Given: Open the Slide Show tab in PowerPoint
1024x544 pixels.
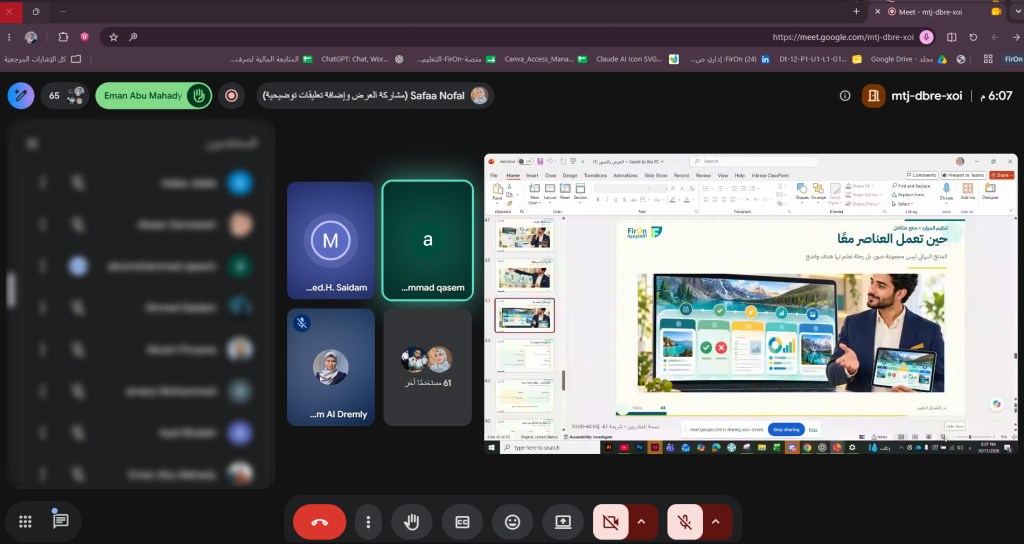Looking at the screenshot, I should pos(656,176).
